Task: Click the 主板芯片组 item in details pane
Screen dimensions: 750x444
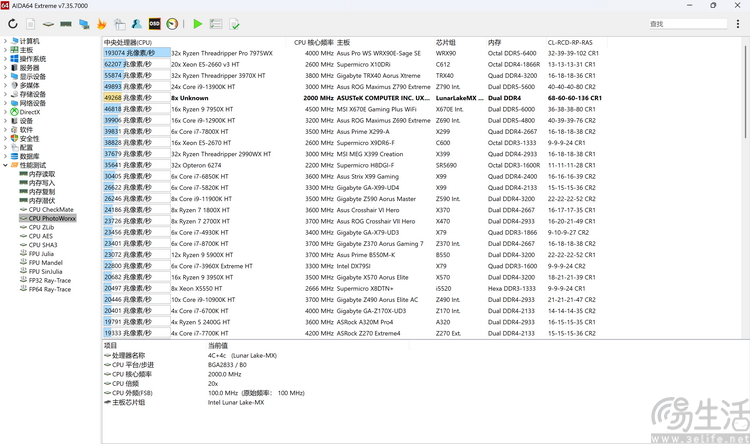Action: tap(128, 402)
